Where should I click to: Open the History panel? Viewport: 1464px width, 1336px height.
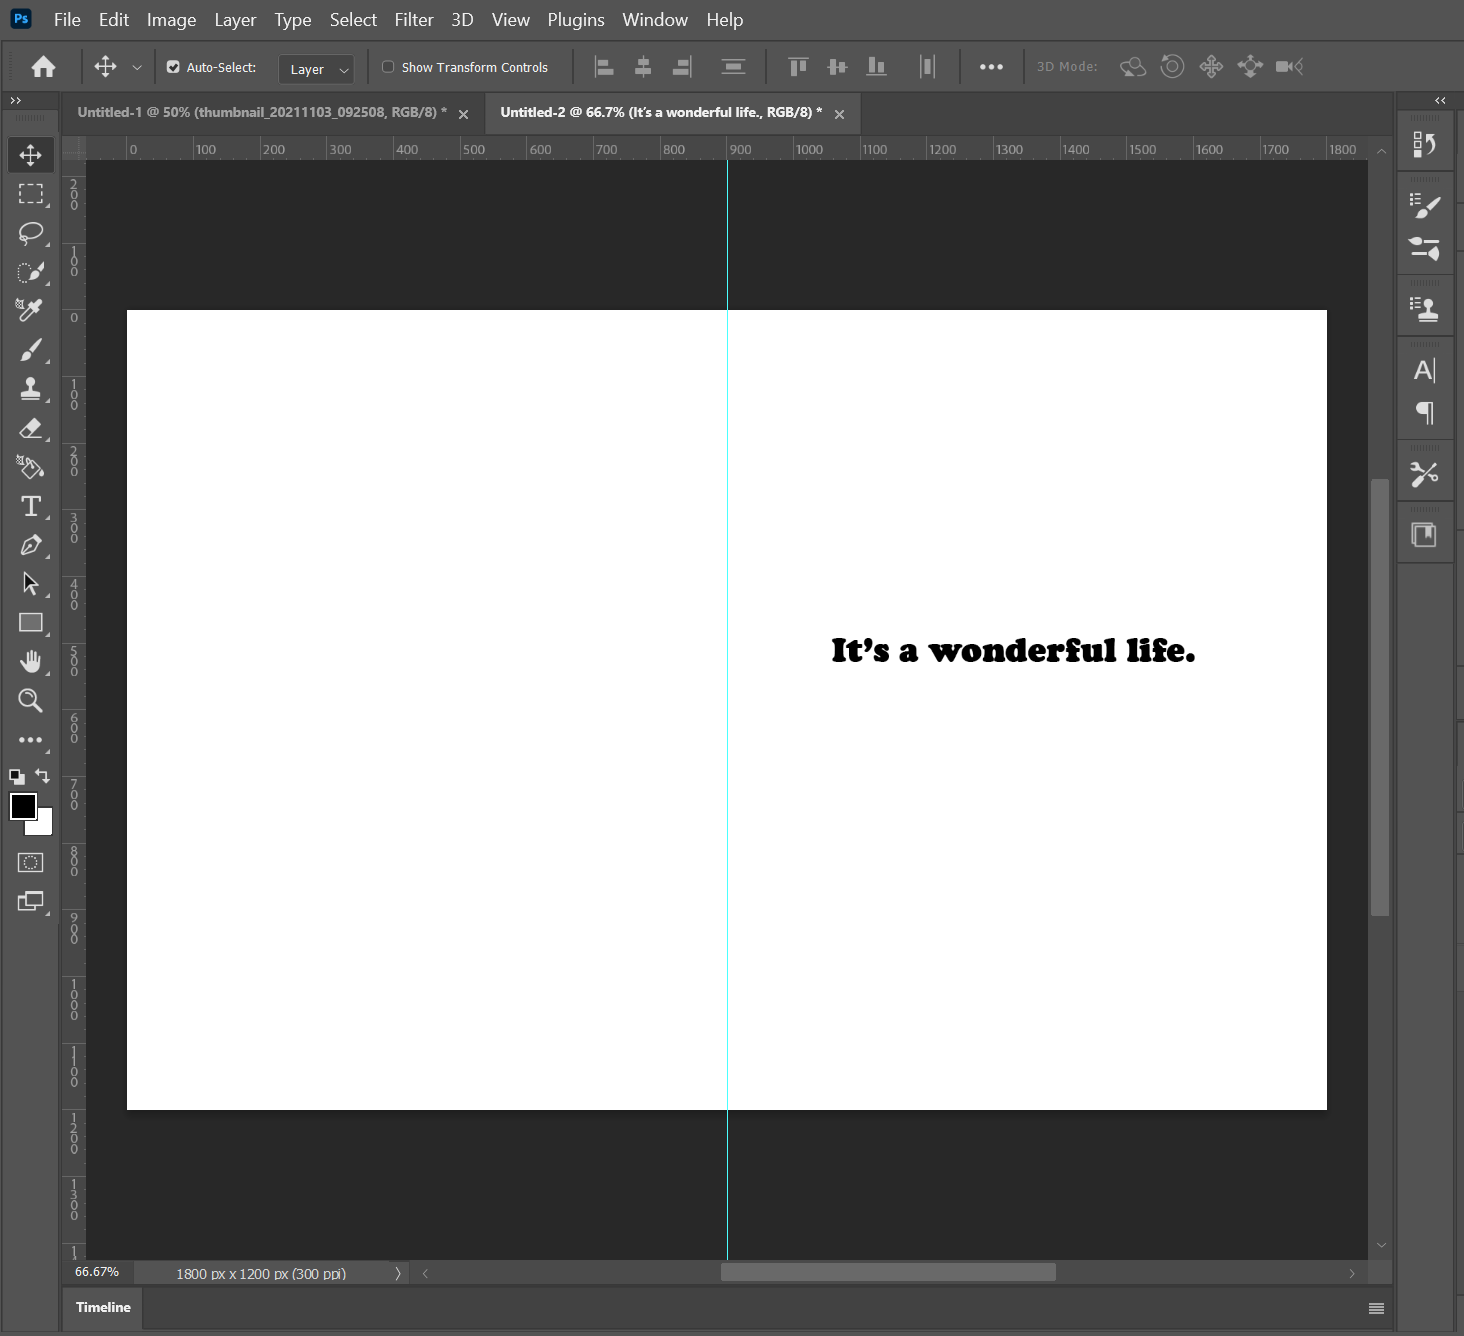click(1425, 142)
